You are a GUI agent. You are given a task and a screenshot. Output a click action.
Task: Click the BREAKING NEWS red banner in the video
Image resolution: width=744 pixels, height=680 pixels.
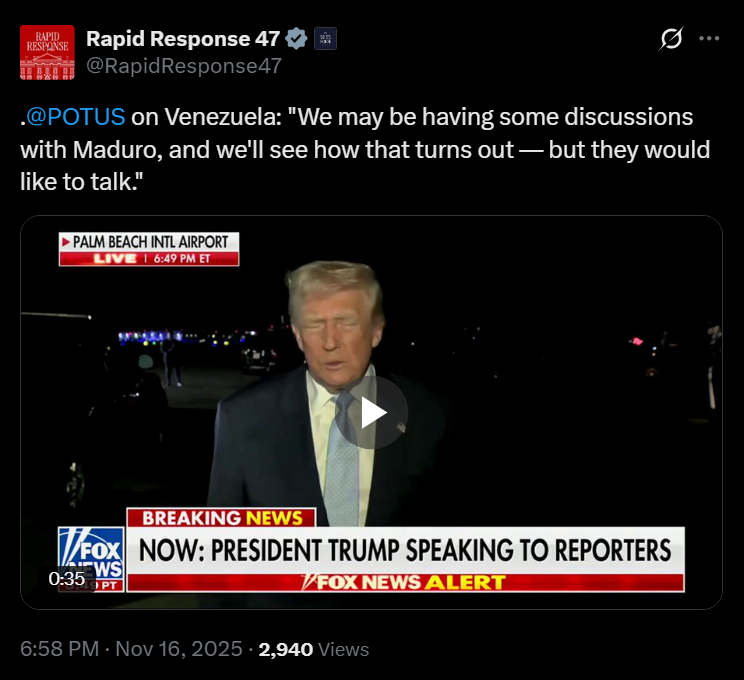click(221, 518)
